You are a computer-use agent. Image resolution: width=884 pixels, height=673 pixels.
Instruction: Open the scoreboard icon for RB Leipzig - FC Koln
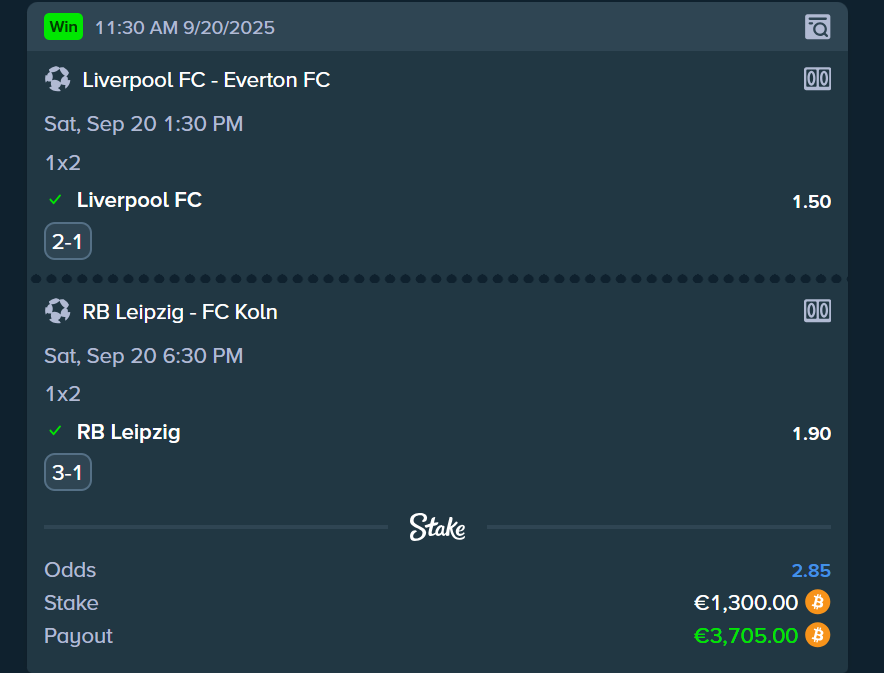(x=817, y=311)
